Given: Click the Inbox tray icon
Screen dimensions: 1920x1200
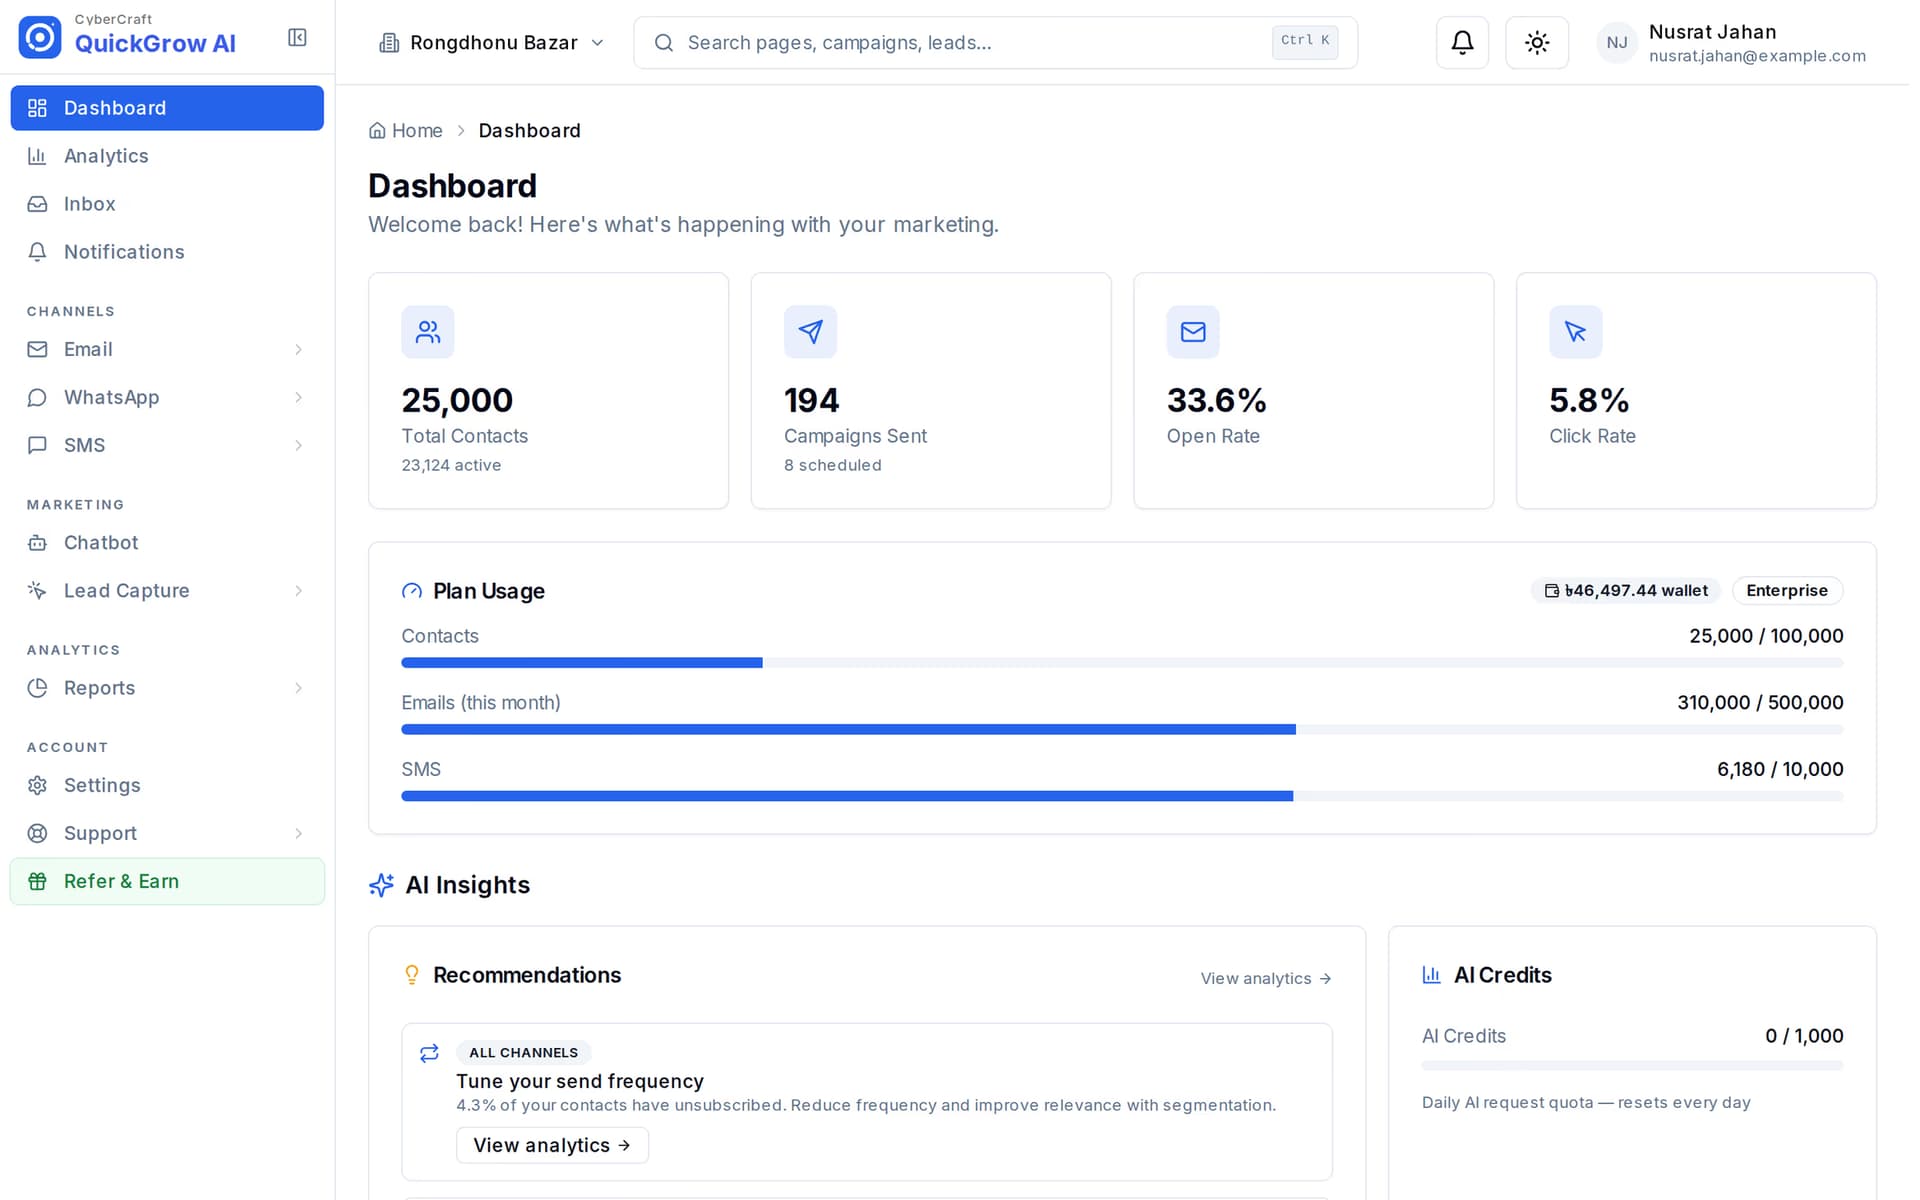Looking at the screenshot, I should click(x=37, y=204).
